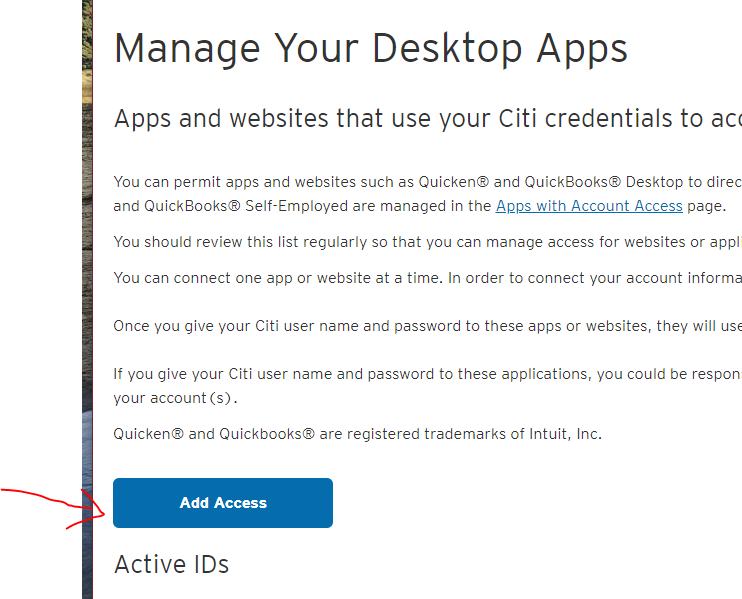
Task: Click the subheading about Citi credentials
Action: click(x=428, y=119)
